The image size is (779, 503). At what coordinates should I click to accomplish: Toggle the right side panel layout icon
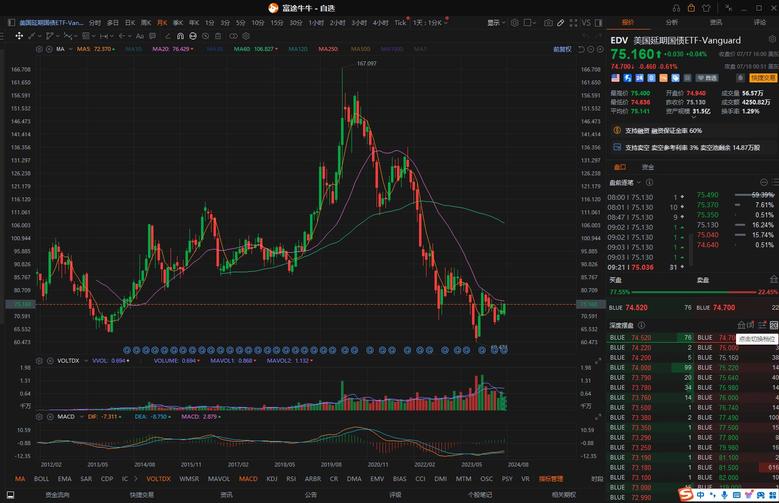(599, 23)
